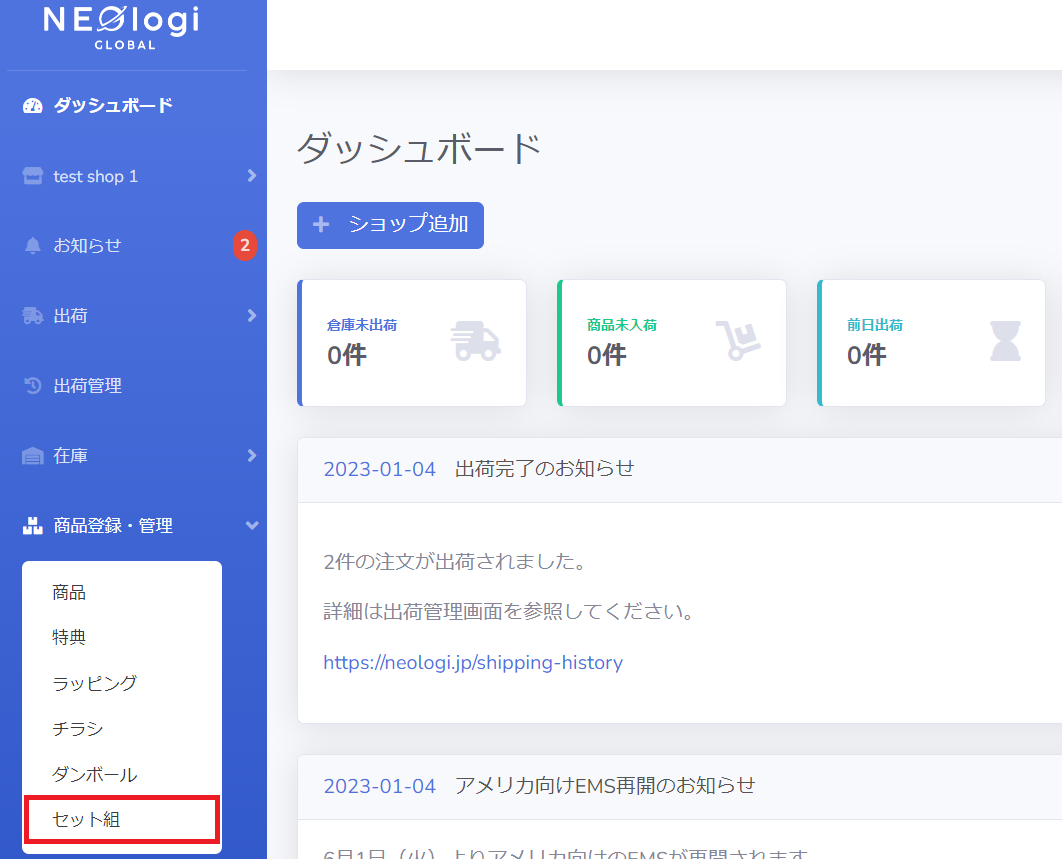Screen dimensions: 1062x859
Task: Open the 2023-01-04 出荷完了のお知らせ notice header
Action: click(x=679, y=469)
